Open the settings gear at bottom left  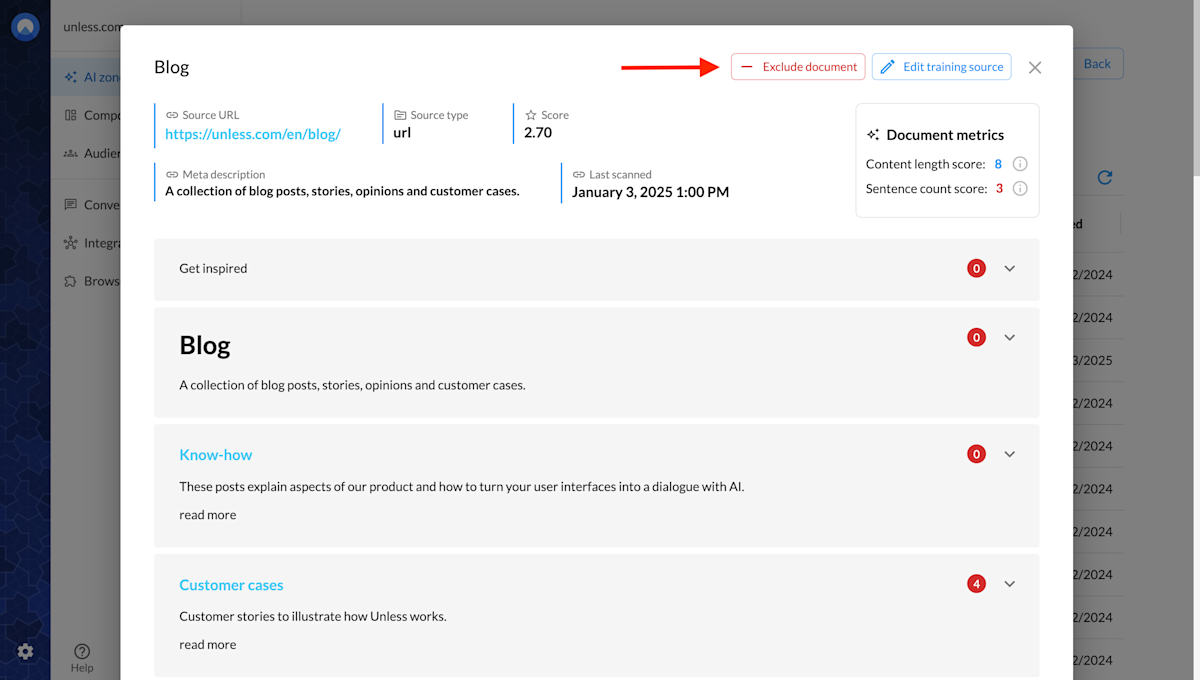click(24, 651)
